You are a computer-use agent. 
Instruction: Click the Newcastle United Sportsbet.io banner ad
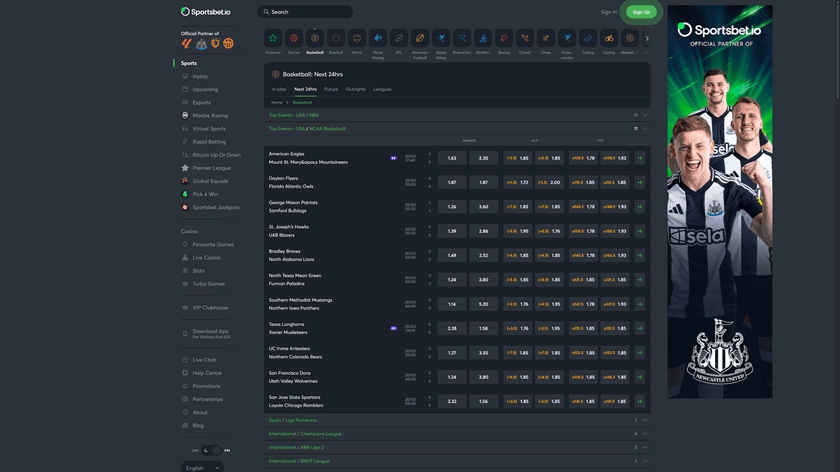(719, 201)
